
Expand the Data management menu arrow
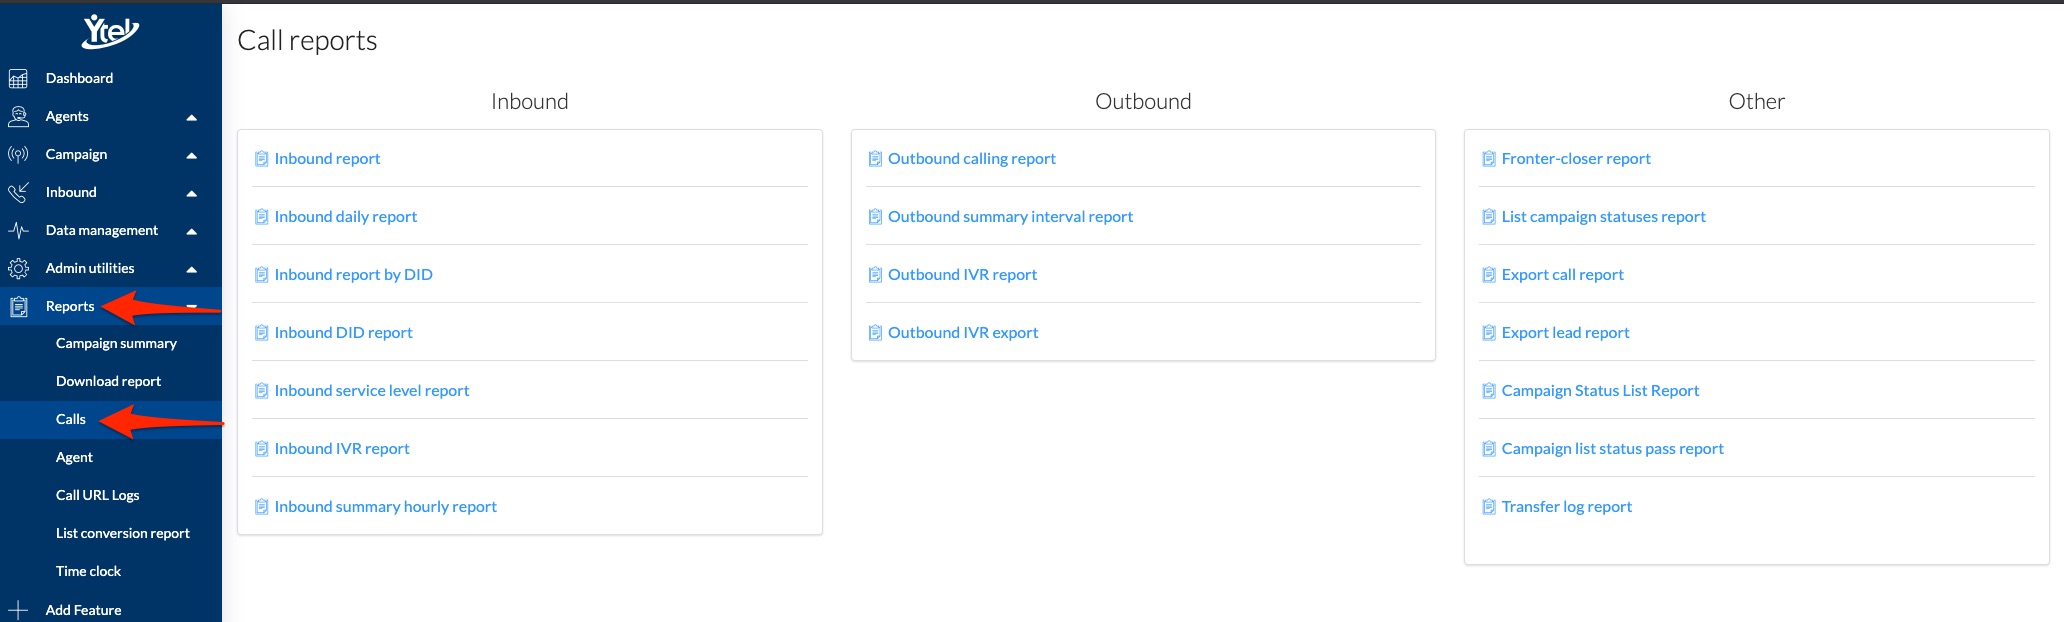coord(191,231)
